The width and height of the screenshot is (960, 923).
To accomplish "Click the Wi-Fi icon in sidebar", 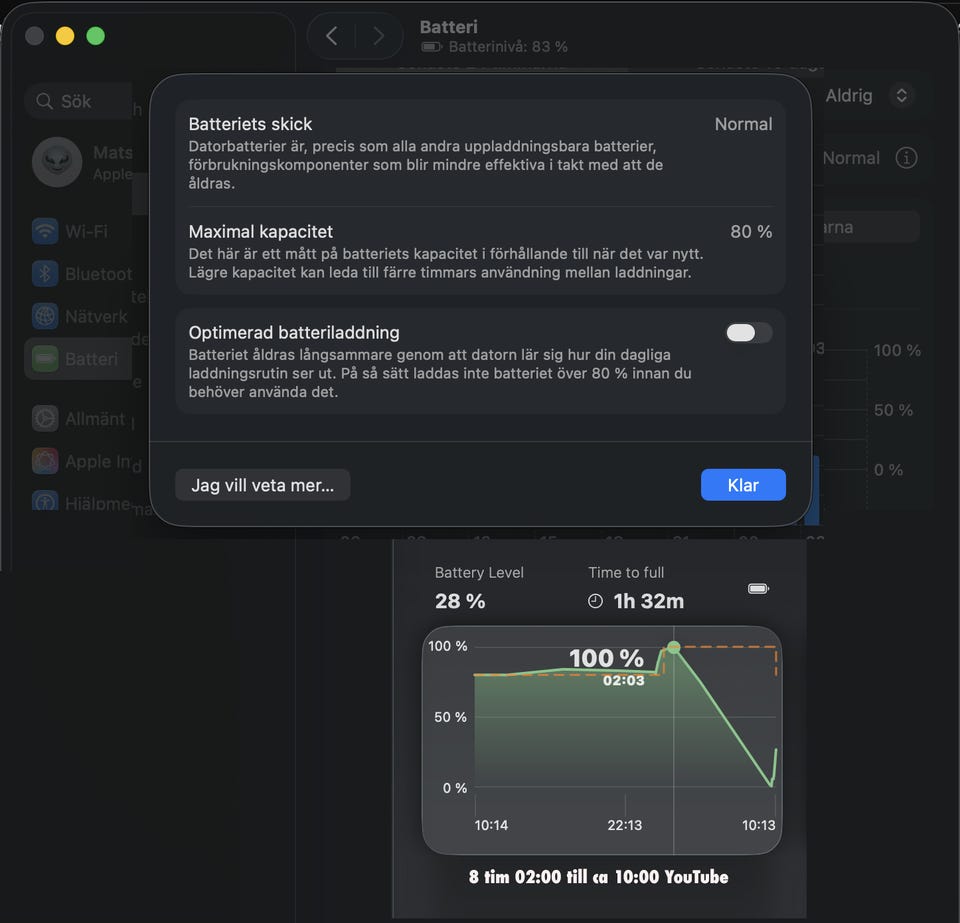I will [x=45, y=231].
